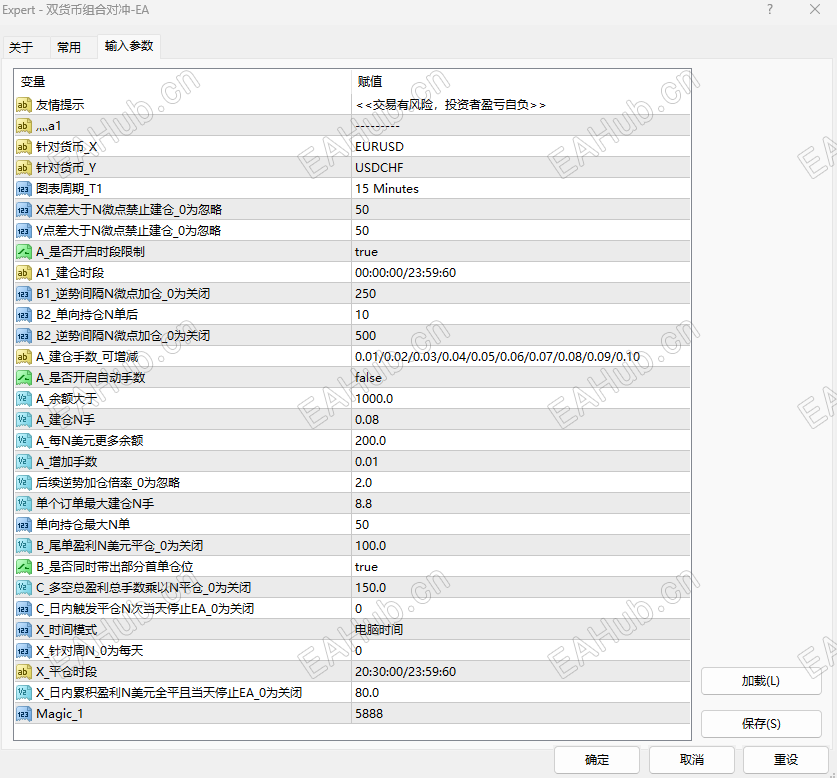The height and width of the screenshot is (778, 837).
Task: Click the 取消 button
Action: pos(692,759)
